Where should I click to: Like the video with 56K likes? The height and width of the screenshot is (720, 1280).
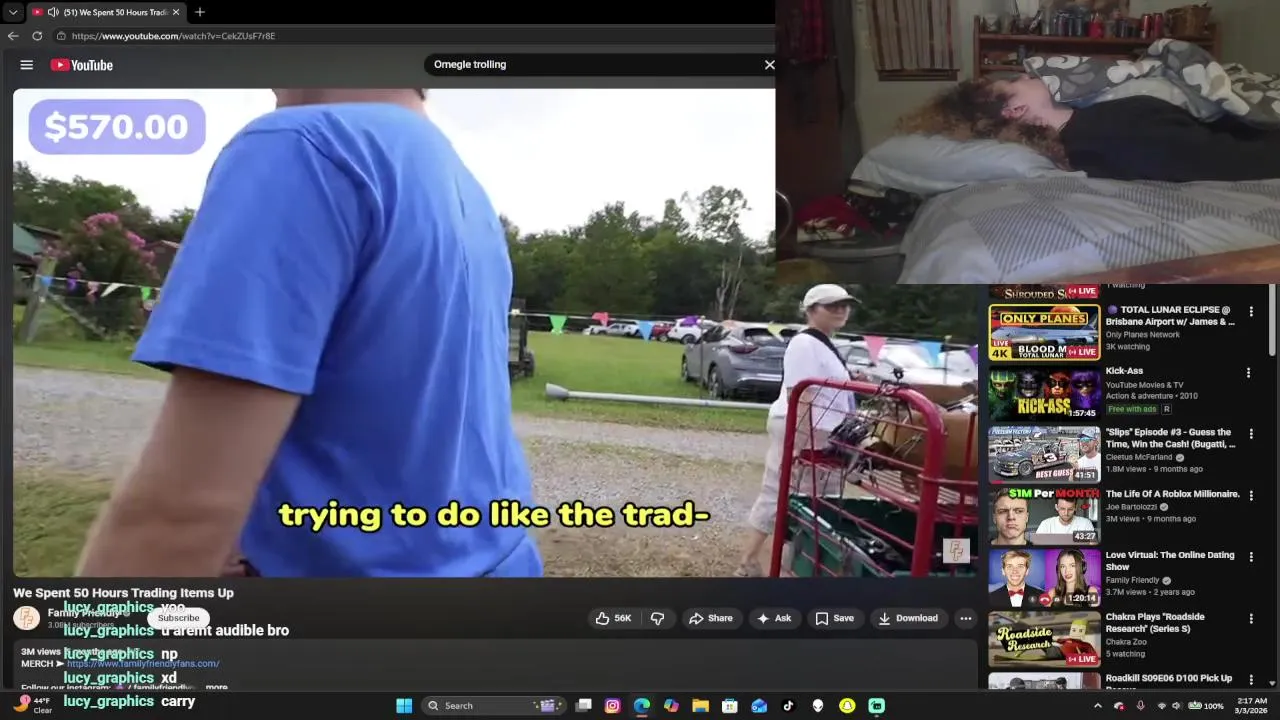pyautogui.click(x=614, y=618)
